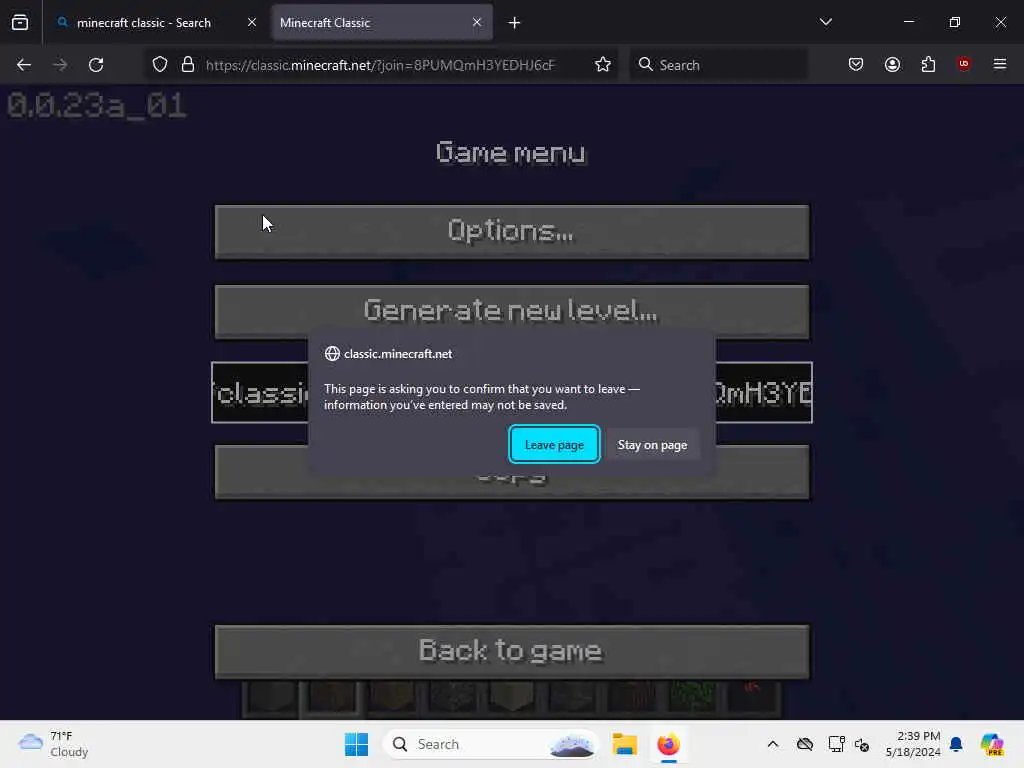Click Back to game
This screenshot has width=1024, height=768.
(512, 652)
